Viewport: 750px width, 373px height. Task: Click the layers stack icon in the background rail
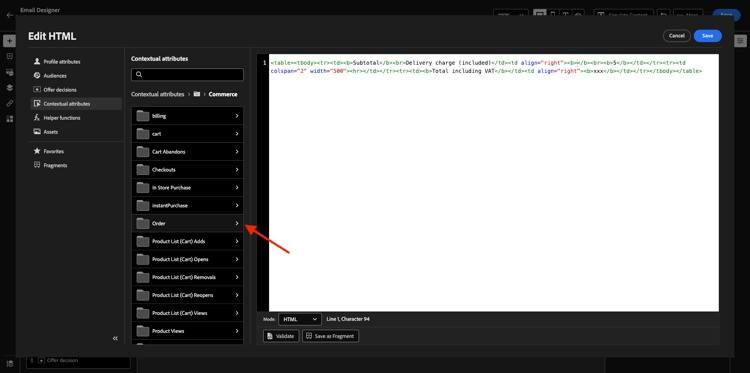coord(9,88)
